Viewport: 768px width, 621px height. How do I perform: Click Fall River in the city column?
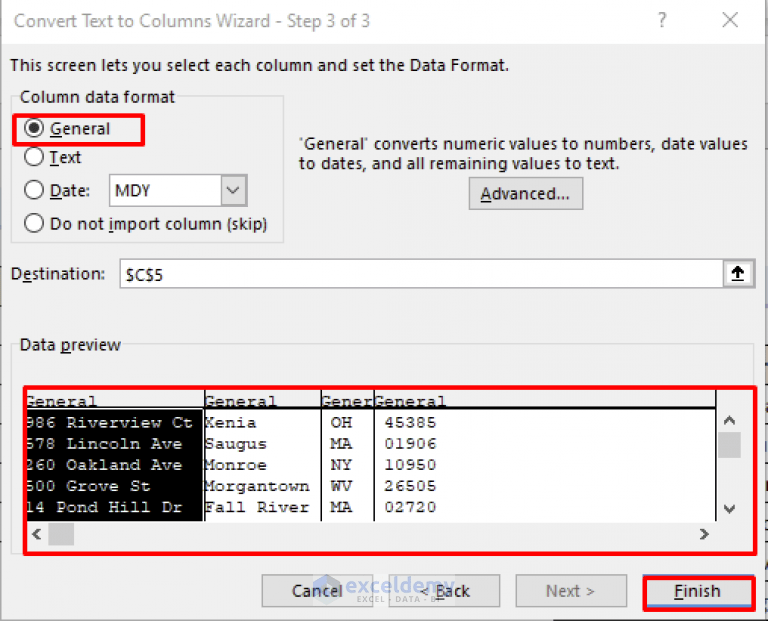pyautogui.click(x=257, y=506)
